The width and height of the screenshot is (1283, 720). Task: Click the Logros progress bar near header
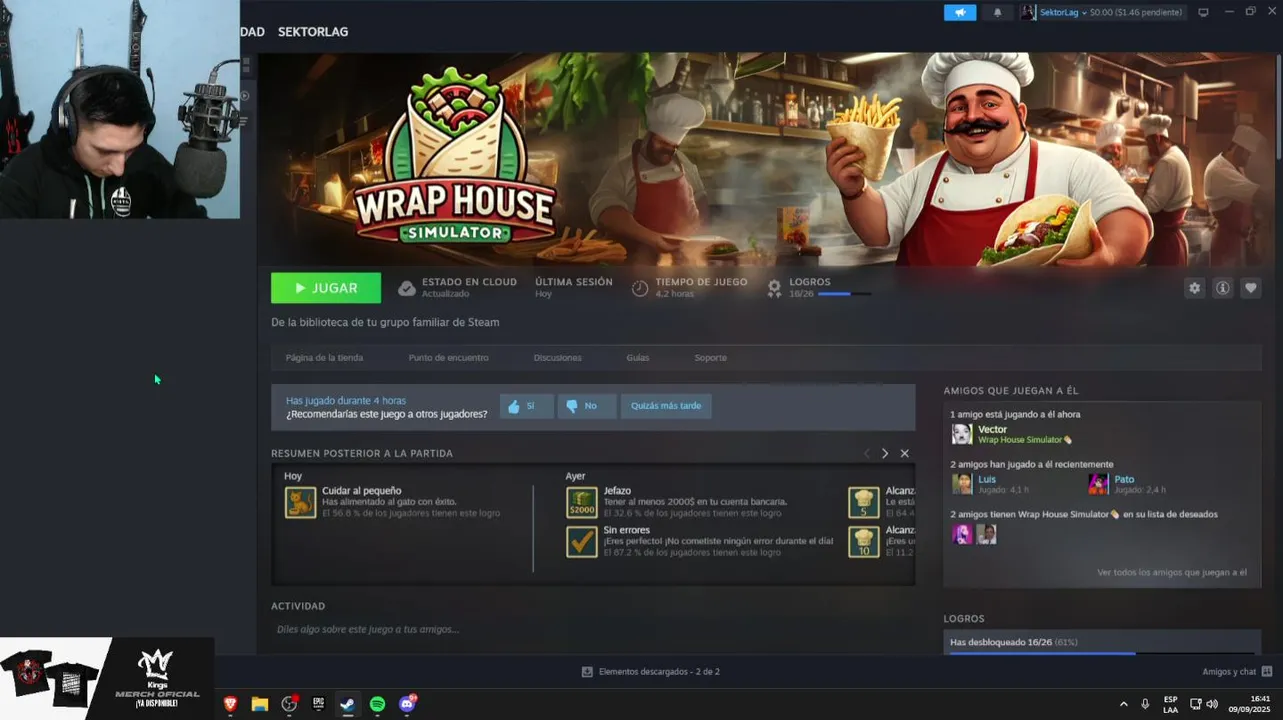click(844, 294)
